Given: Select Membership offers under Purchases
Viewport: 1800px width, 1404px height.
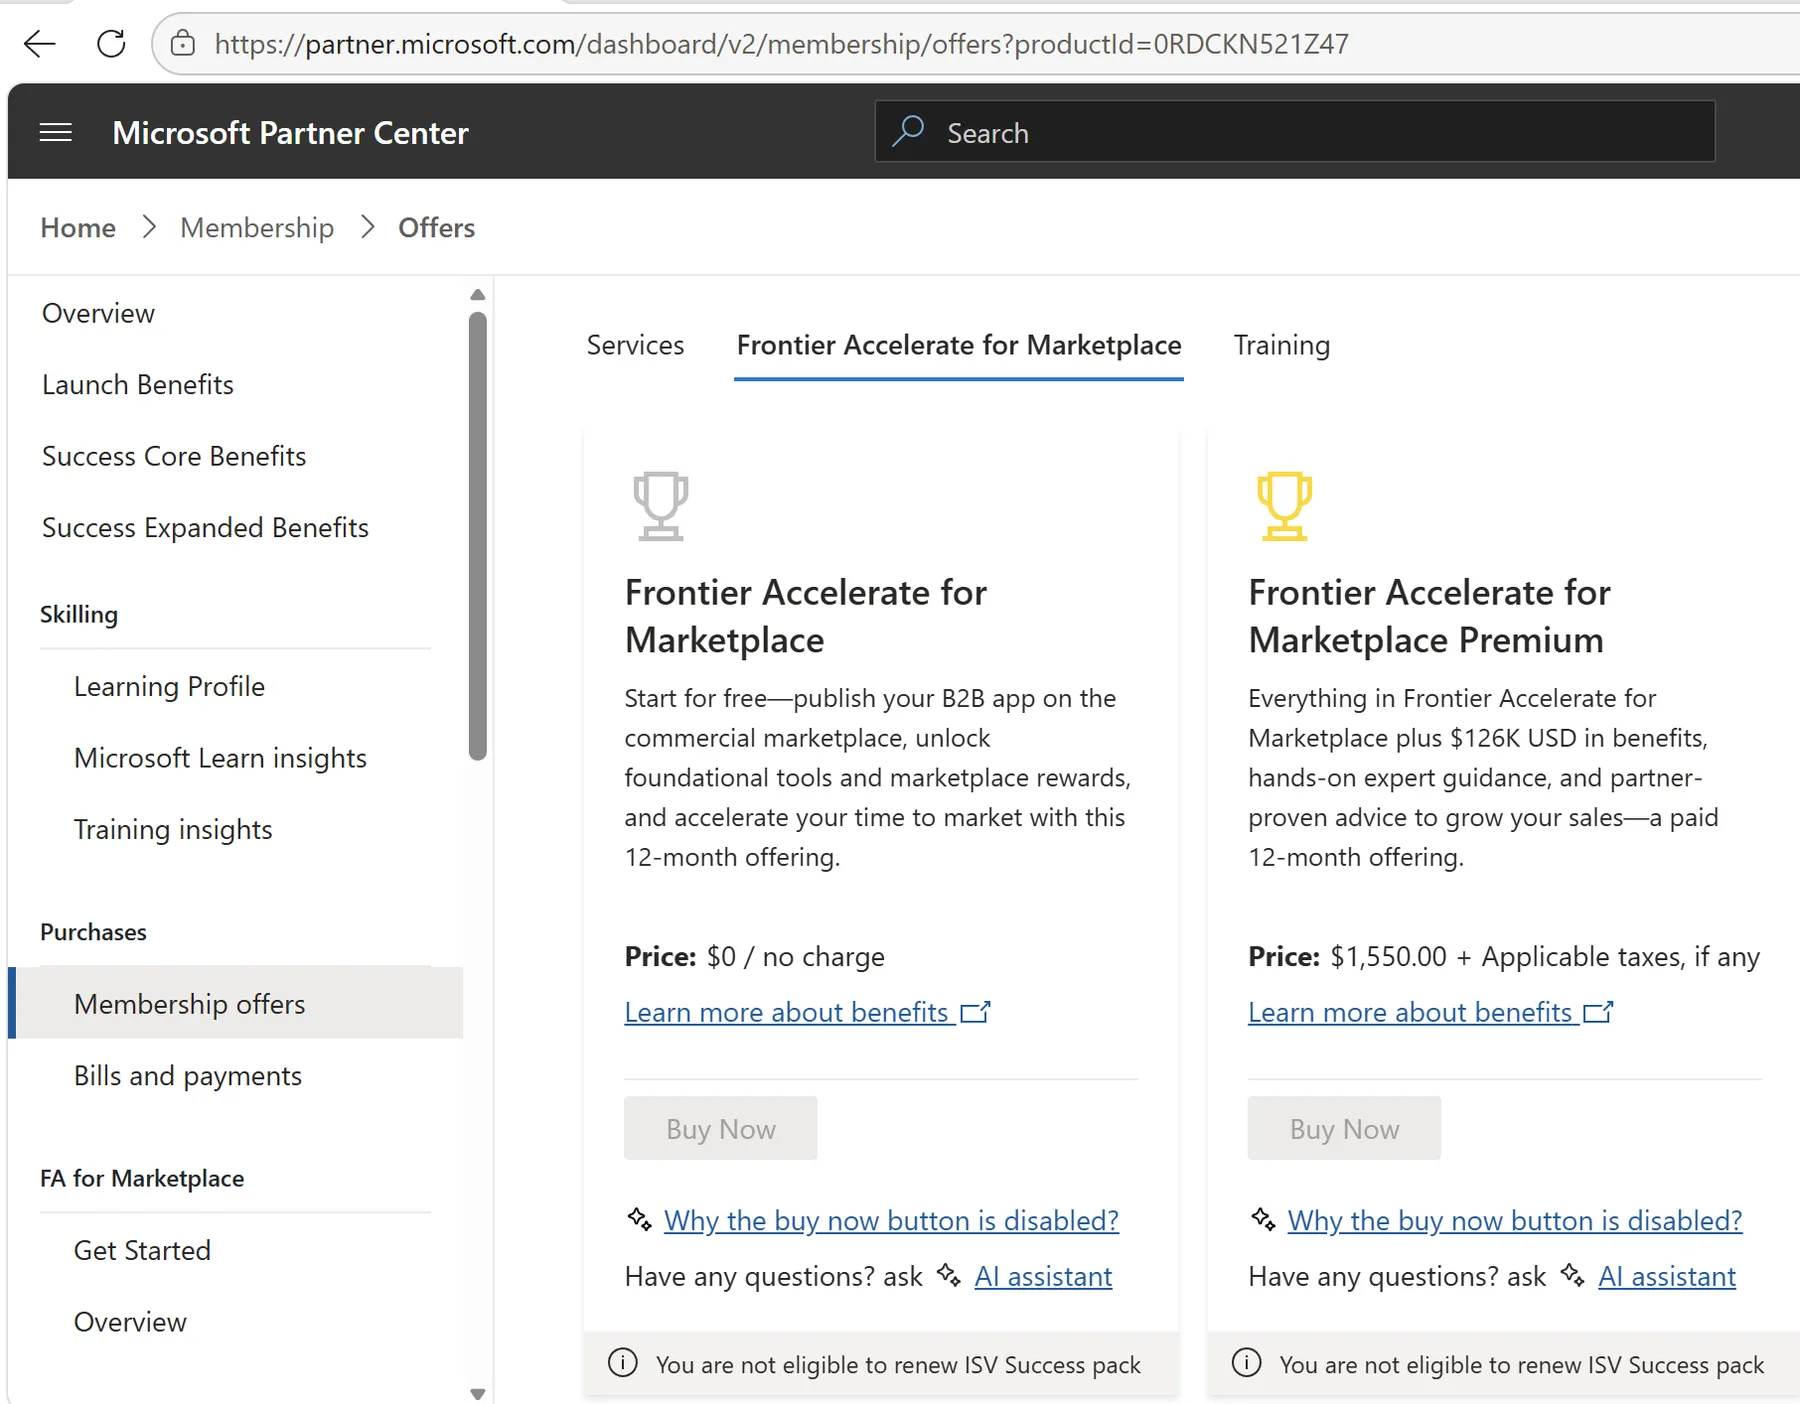Looking at the screenshot, I should tap(236, 1003).
